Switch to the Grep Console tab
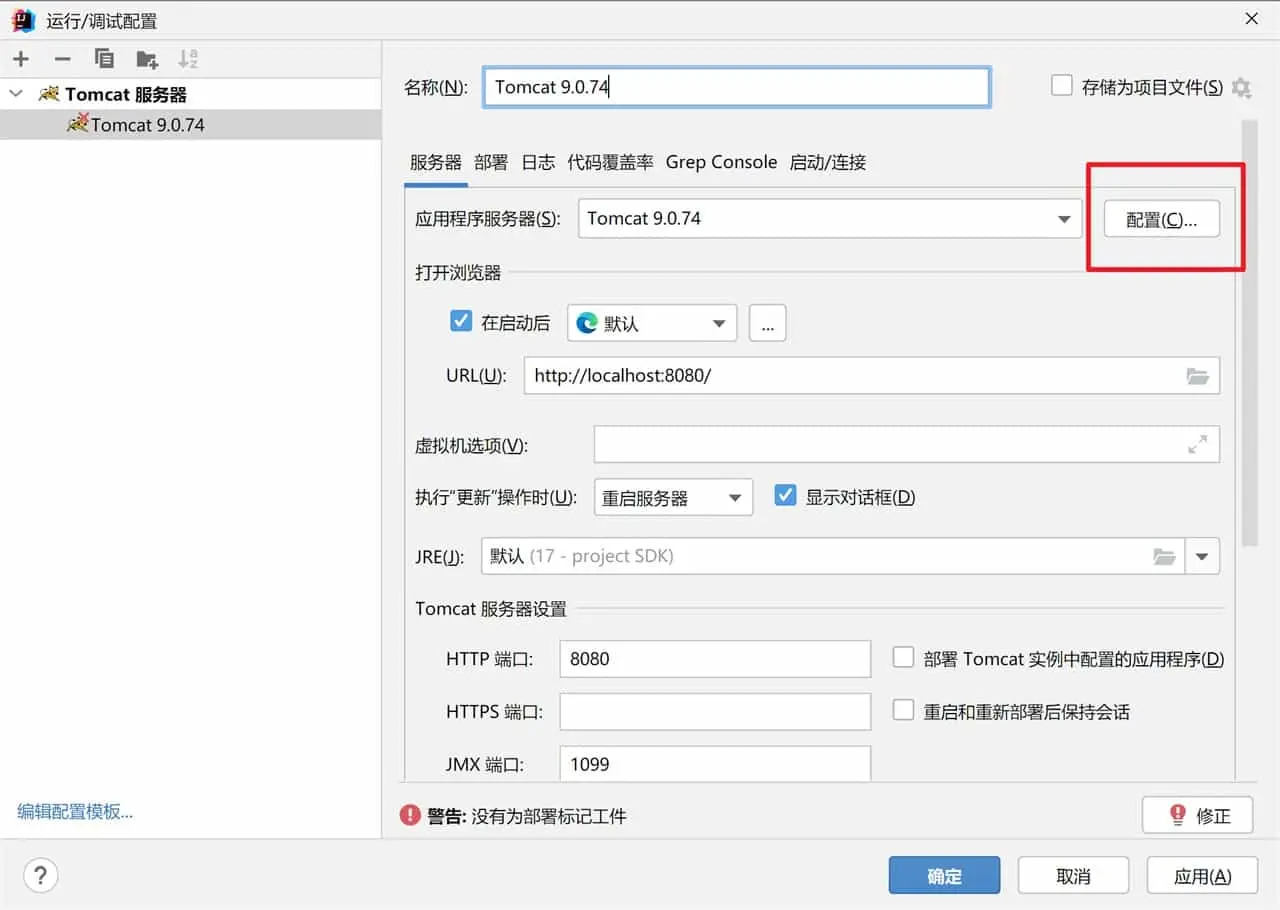 click(x=721, y=162)
